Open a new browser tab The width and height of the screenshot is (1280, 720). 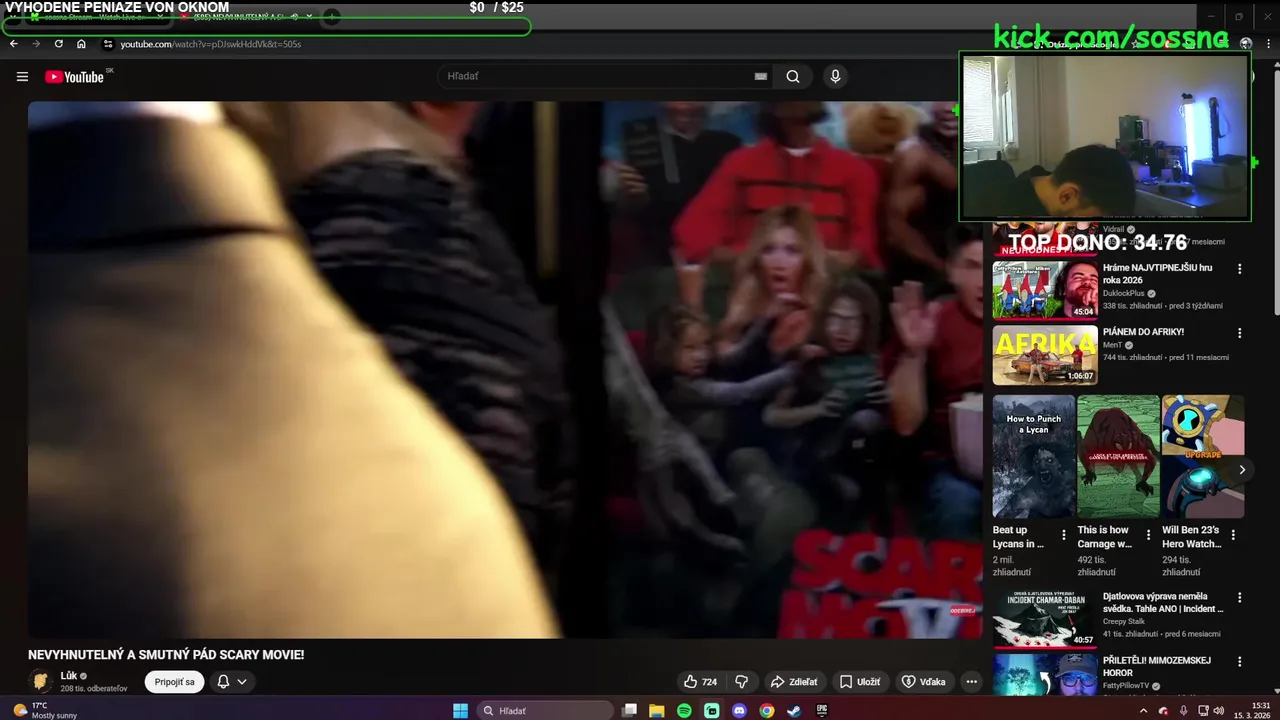tap(331, 17)
